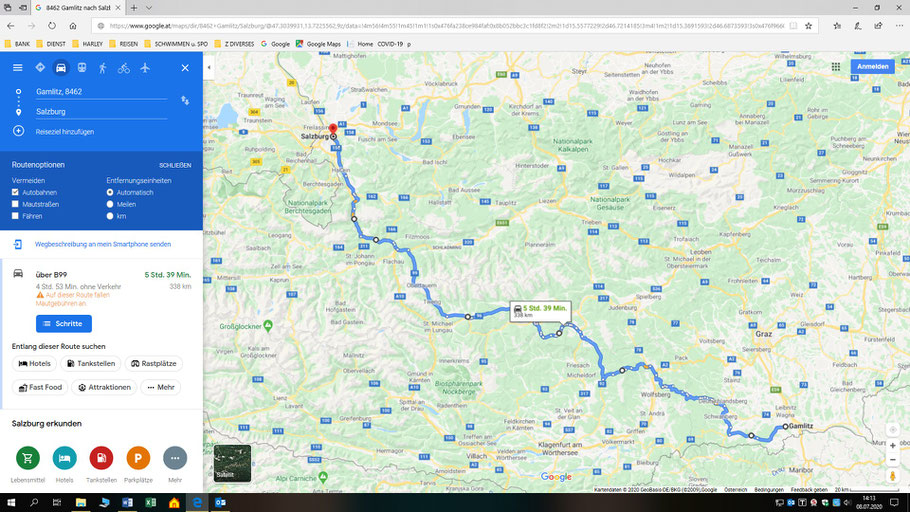Image resolution: width=910 pixels, height=512 pixels.
Task: Expand the Mehr chip under route search
Action: pyautogui.click(x=161, y=387)
